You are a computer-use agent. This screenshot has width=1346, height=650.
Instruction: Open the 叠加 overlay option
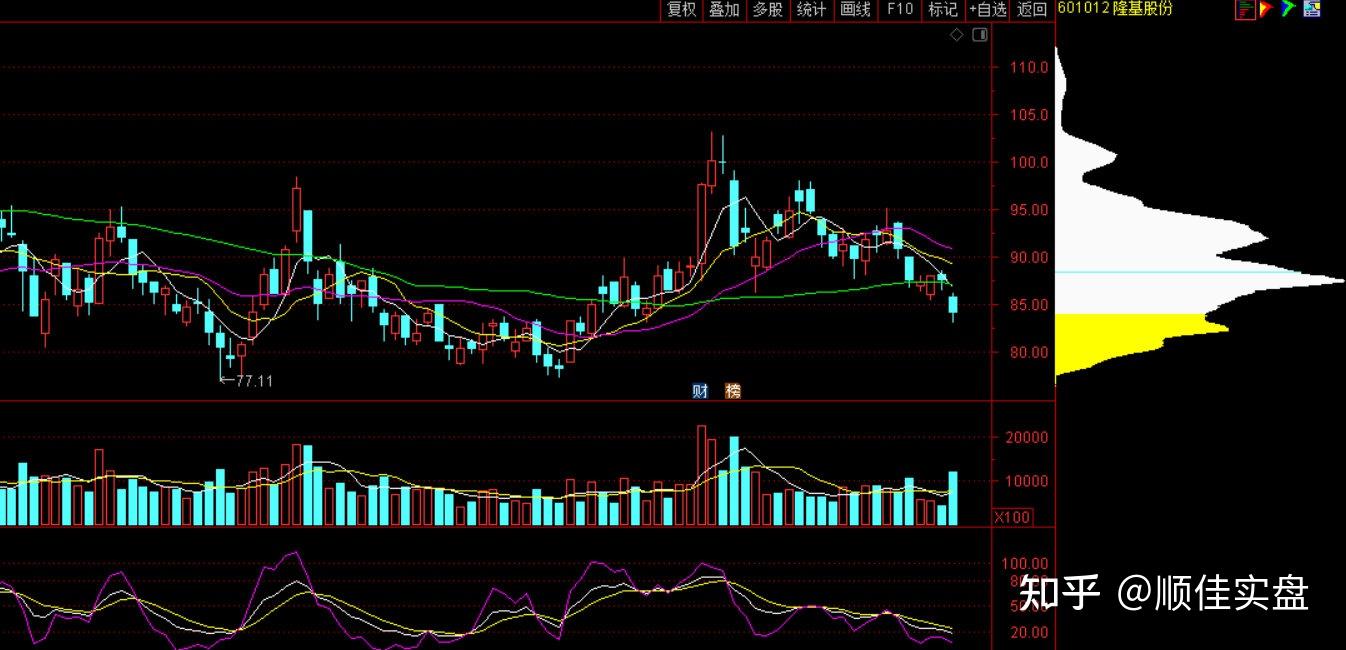click(x=724, y=9)
